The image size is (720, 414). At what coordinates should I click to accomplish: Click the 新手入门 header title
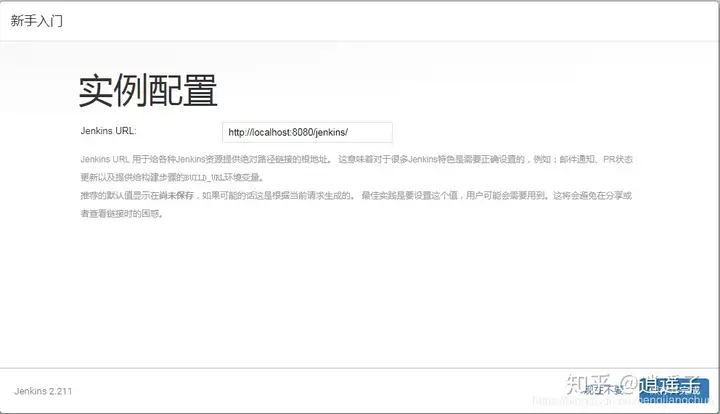click(x=37, y=21)
